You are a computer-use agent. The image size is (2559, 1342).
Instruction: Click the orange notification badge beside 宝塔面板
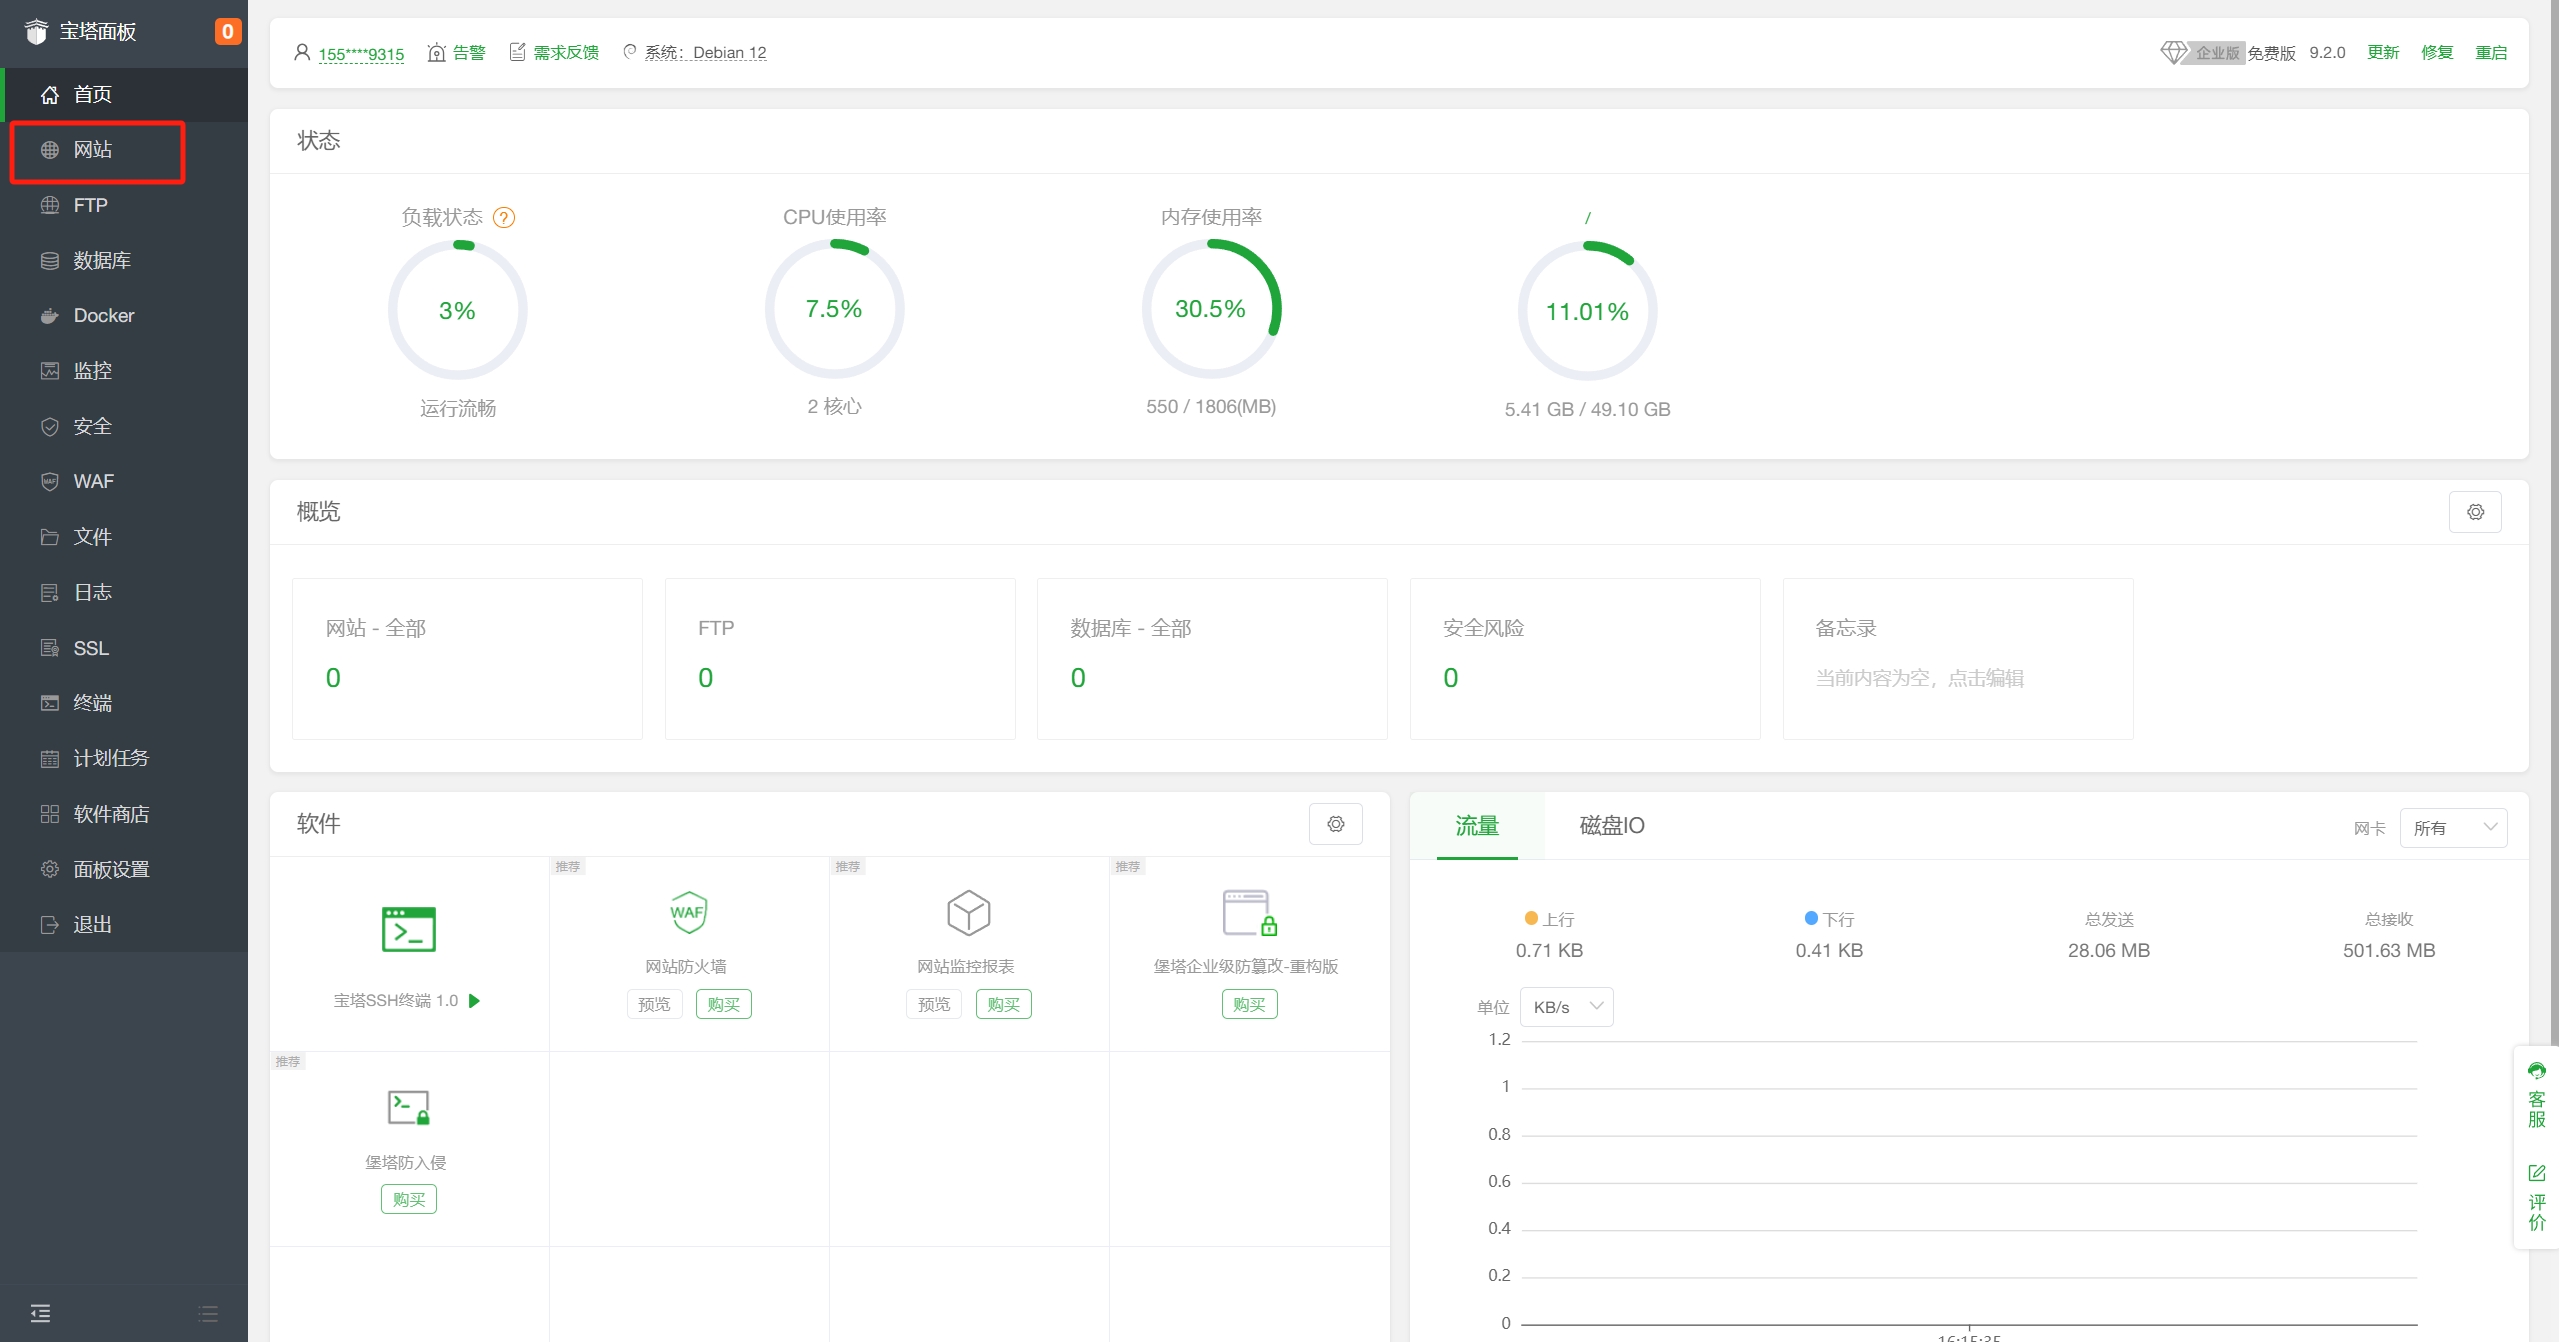227,31
